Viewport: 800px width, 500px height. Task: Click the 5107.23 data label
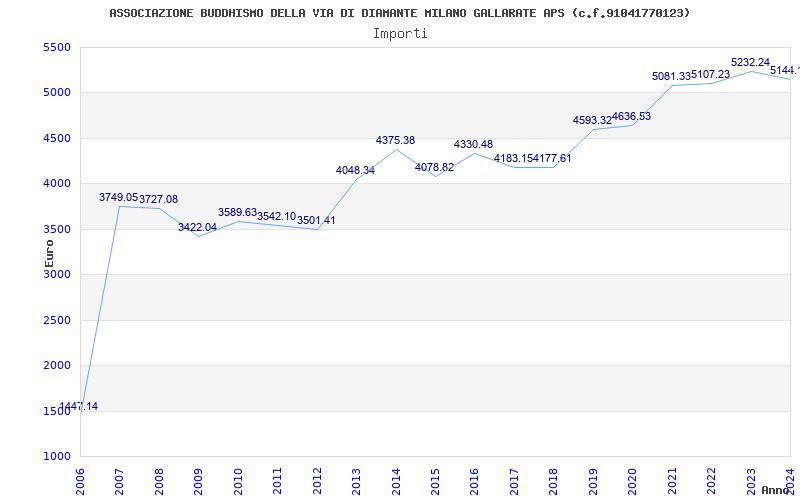(711, 74)
